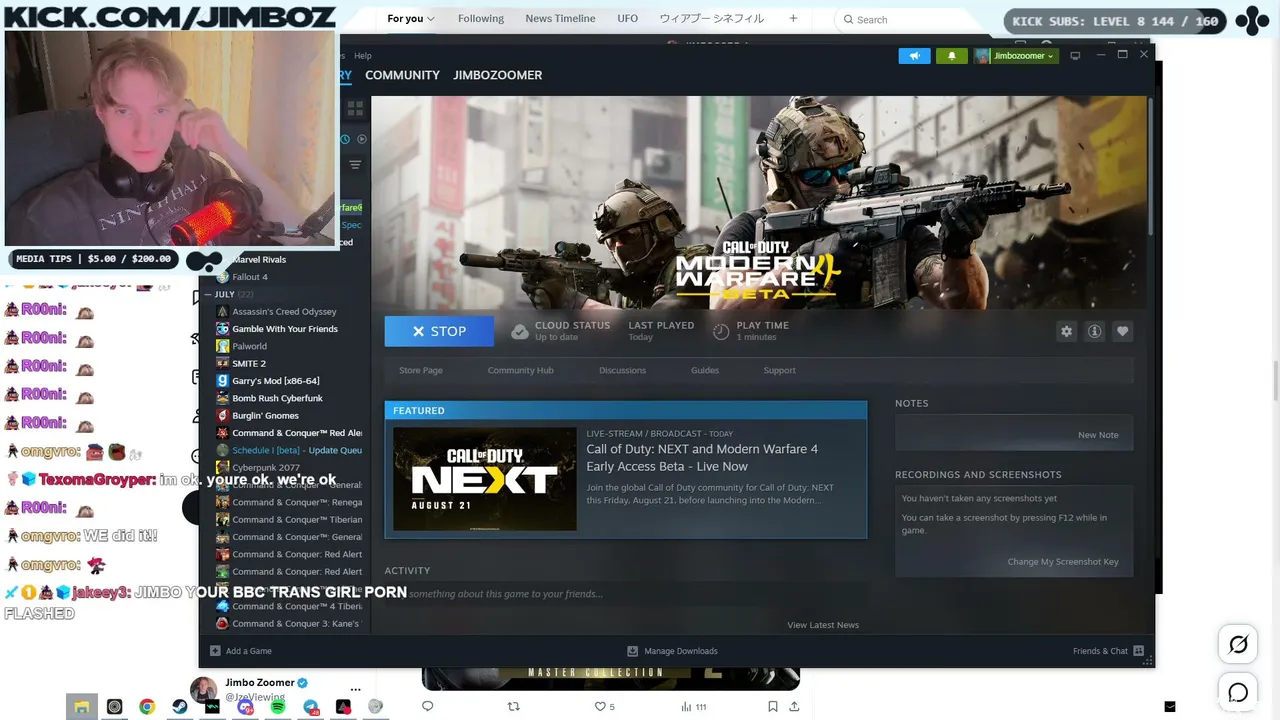Switch to News Timeline tab on X
The height and width of the screenshot is (720, 1280).
560,19
